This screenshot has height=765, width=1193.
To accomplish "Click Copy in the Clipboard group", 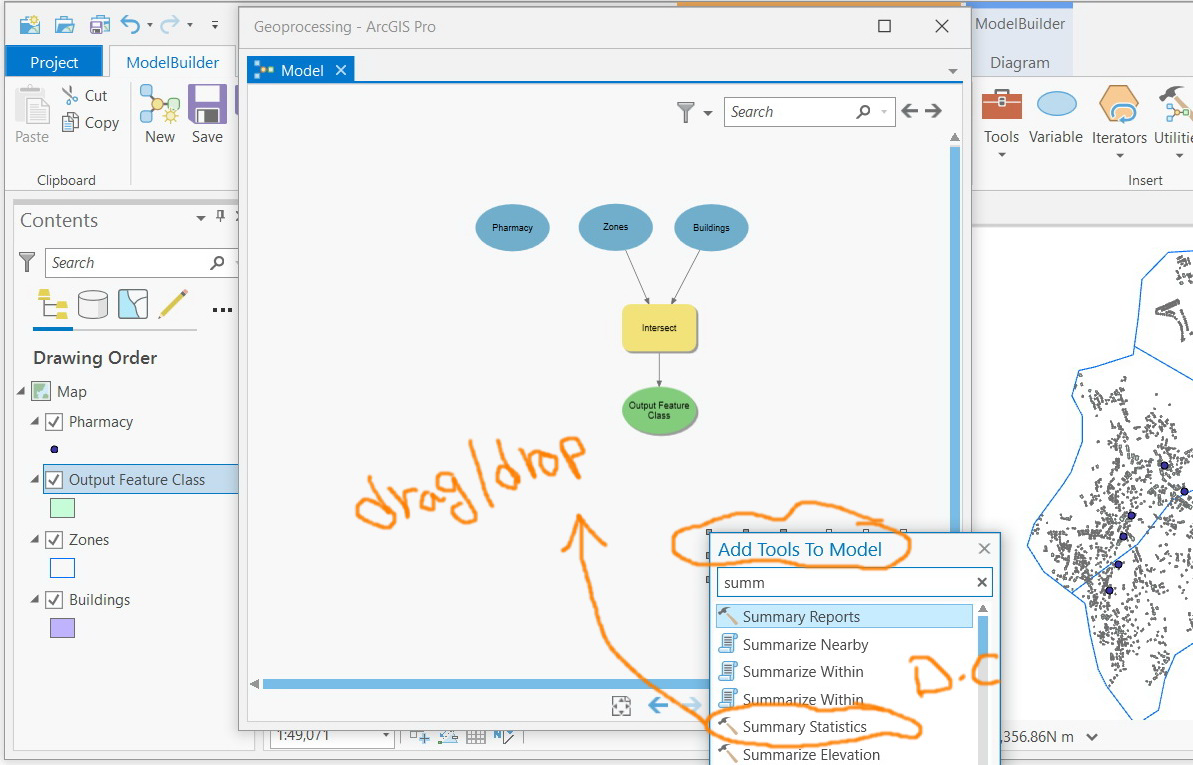I will (x=91, y=123).
